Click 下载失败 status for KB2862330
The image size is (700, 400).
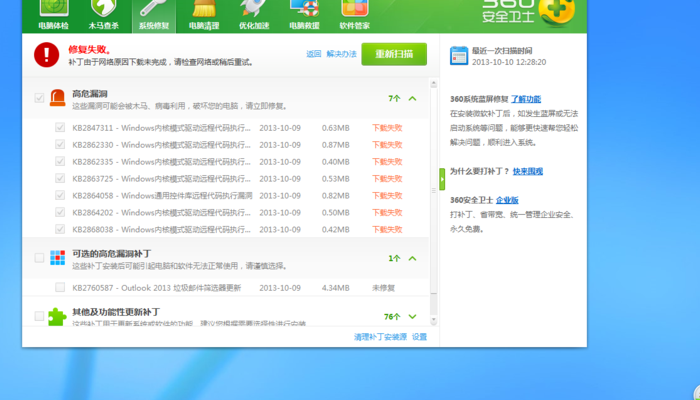click(387, 145)
